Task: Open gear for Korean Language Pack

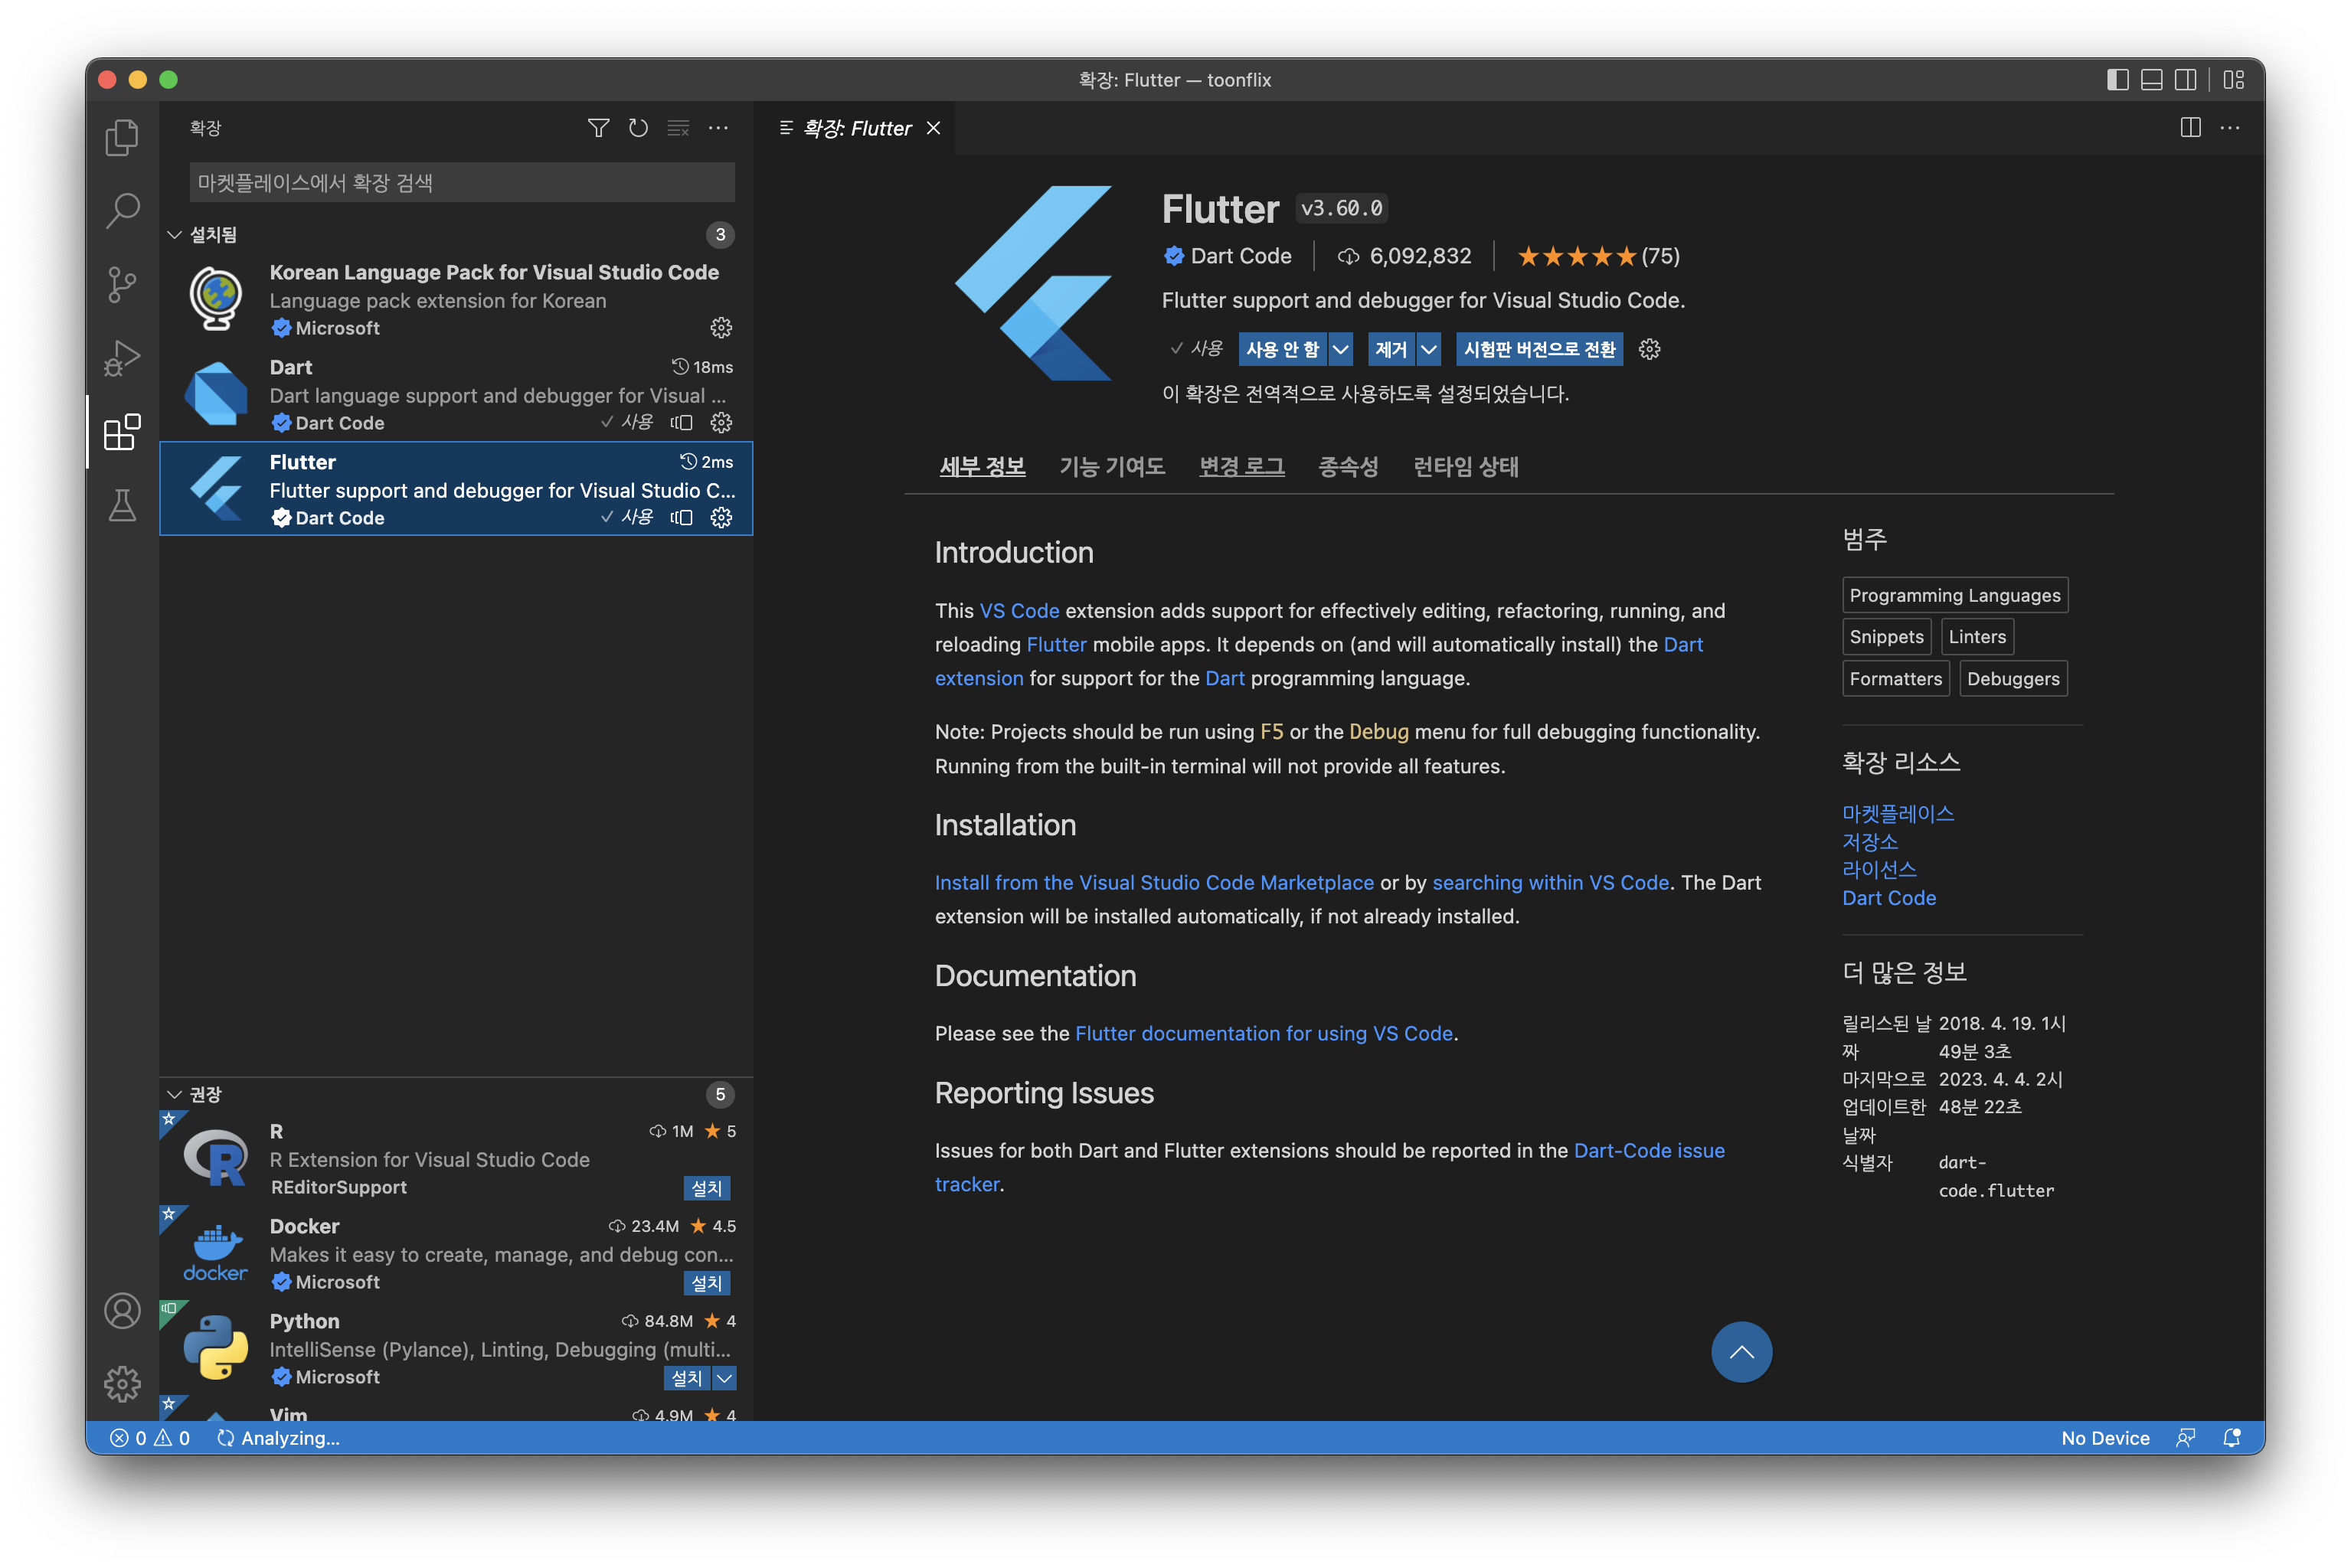Action: tap(721, 328)
